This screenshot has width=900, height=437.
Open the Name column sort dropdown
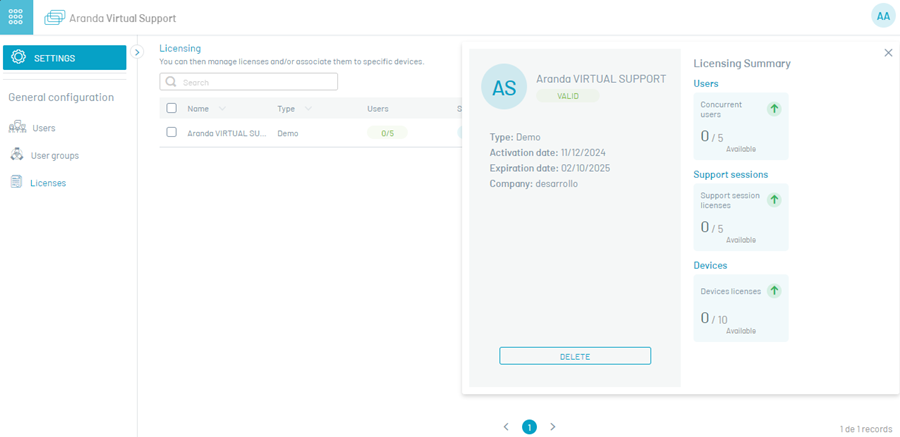[222, 109]
